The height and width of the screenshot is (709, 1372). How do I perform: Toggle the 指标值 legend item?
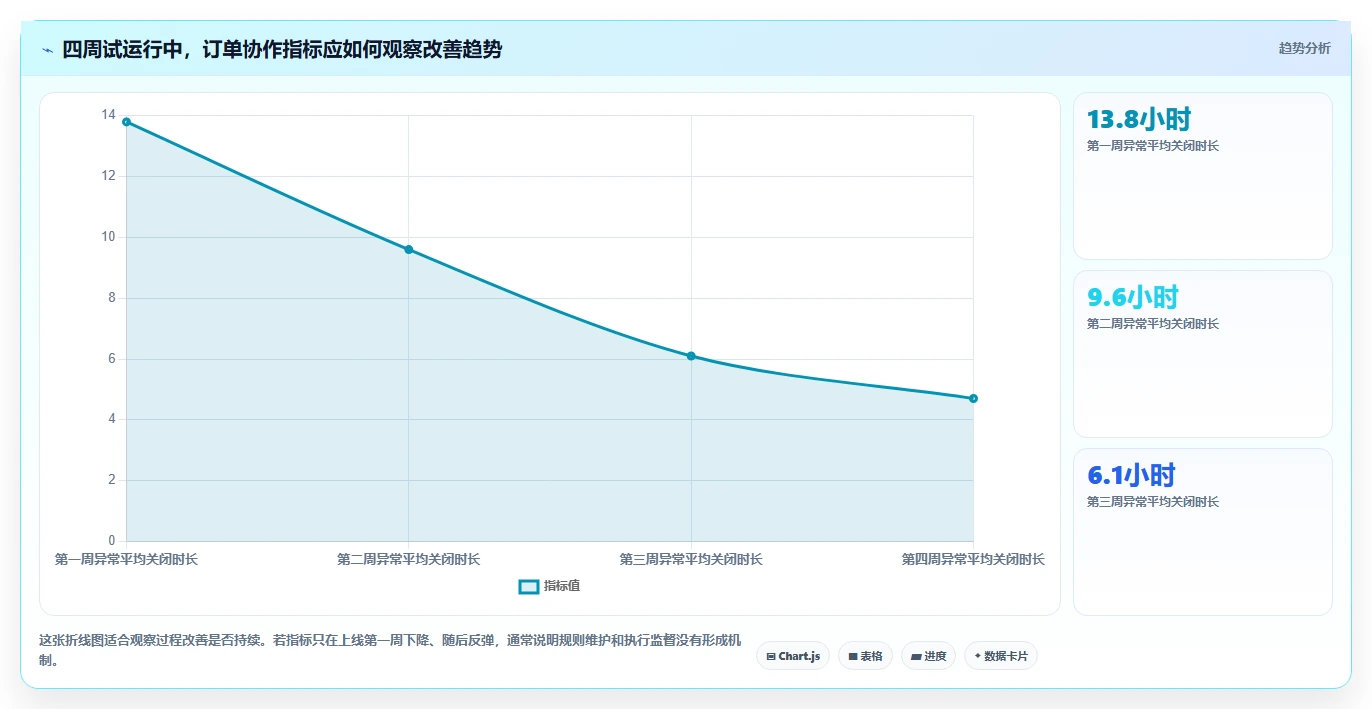pyautogui.click(x=549, y=586)
